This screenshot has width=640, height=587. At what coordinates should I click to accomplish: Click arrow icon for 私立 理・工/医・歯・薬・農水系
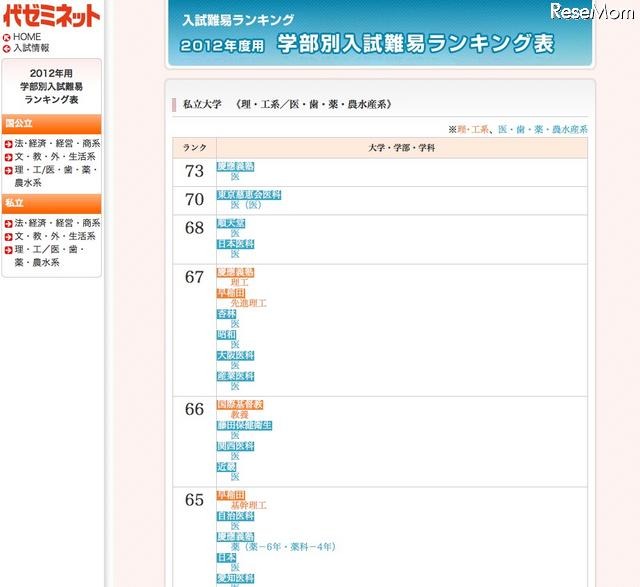pyautogui.click(x=8, y=249)
